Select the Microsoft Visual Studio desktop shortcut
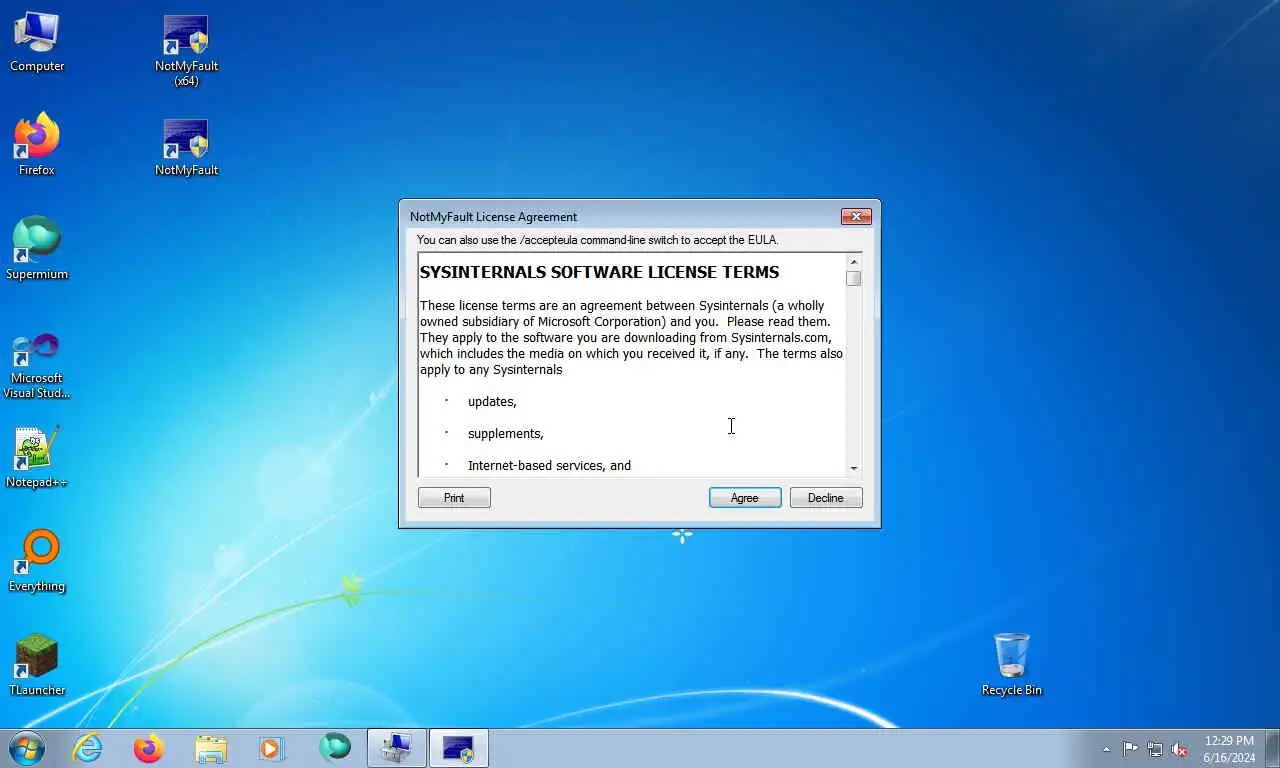This screenshot has width=1280, height=768. 37,366
